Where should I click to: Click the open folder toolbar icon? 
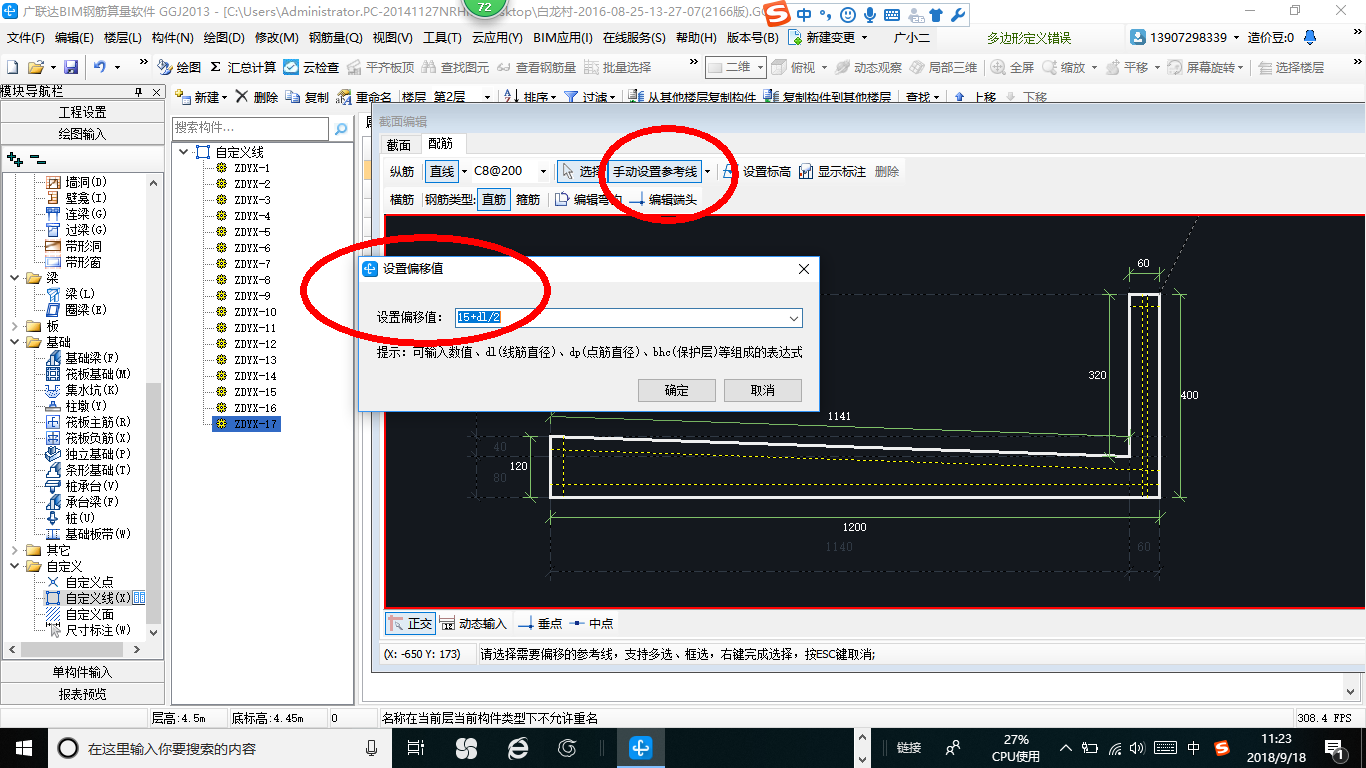point(35,67)
